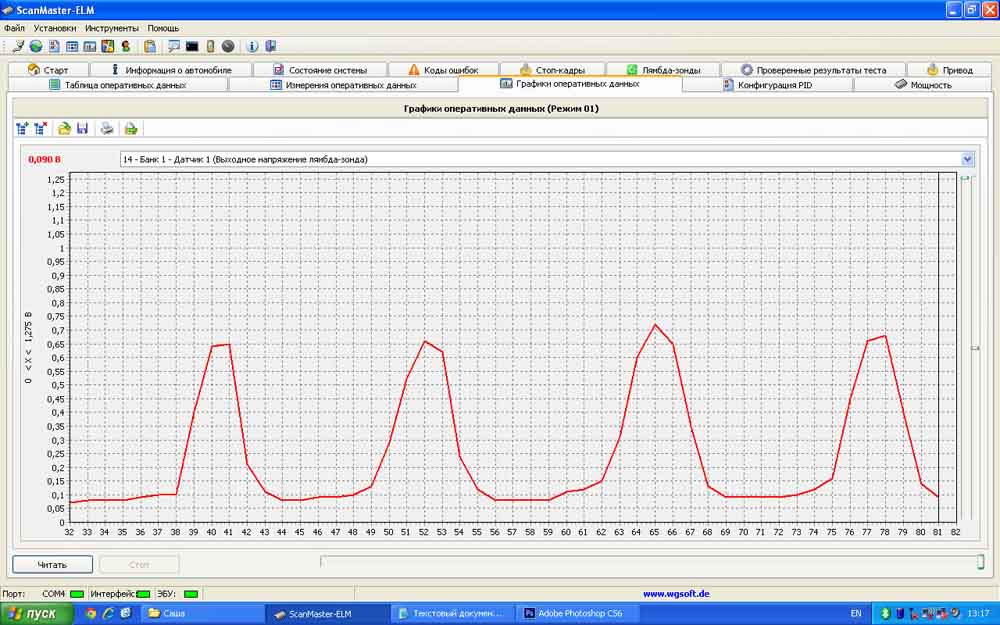Switch to the Лямбда-зонды tab
This screenshot has height=625, width=1000.
pos(670,70)
